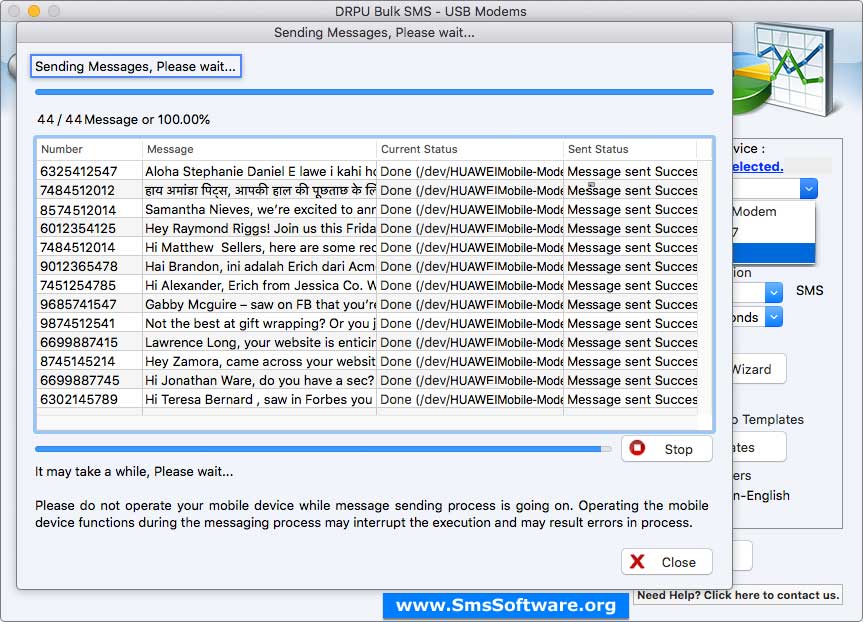Minimize the DRPU Bulk SMS window (yellow)
This screenshot has width=863, height=622.
click(x=34, y=10)
